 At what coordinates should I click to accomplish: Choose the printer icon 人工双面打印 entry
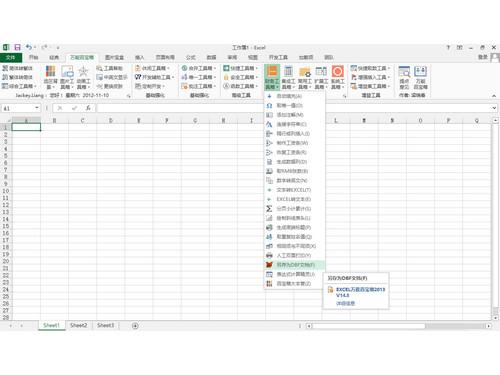click(x=294, y=255)
